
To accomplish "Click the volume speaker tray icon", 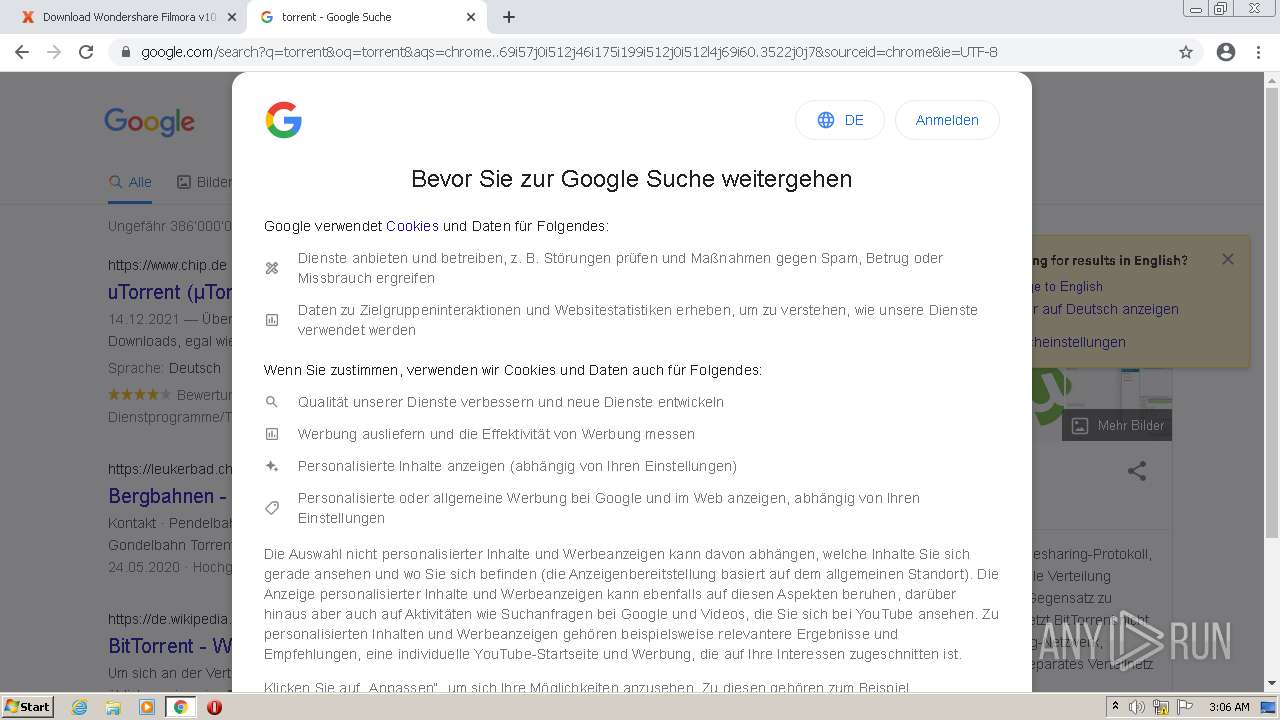I will pos(1137,707).
